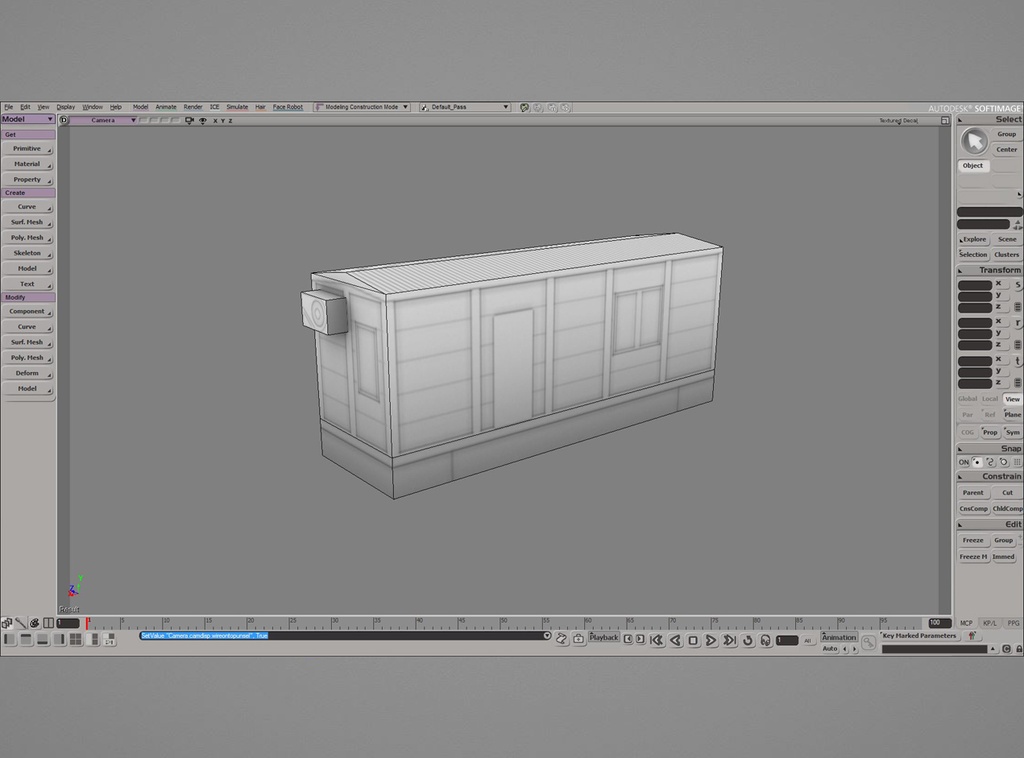Toggle the Snap ON button
The image size is (1024, 758).
(x=963, y=462)
